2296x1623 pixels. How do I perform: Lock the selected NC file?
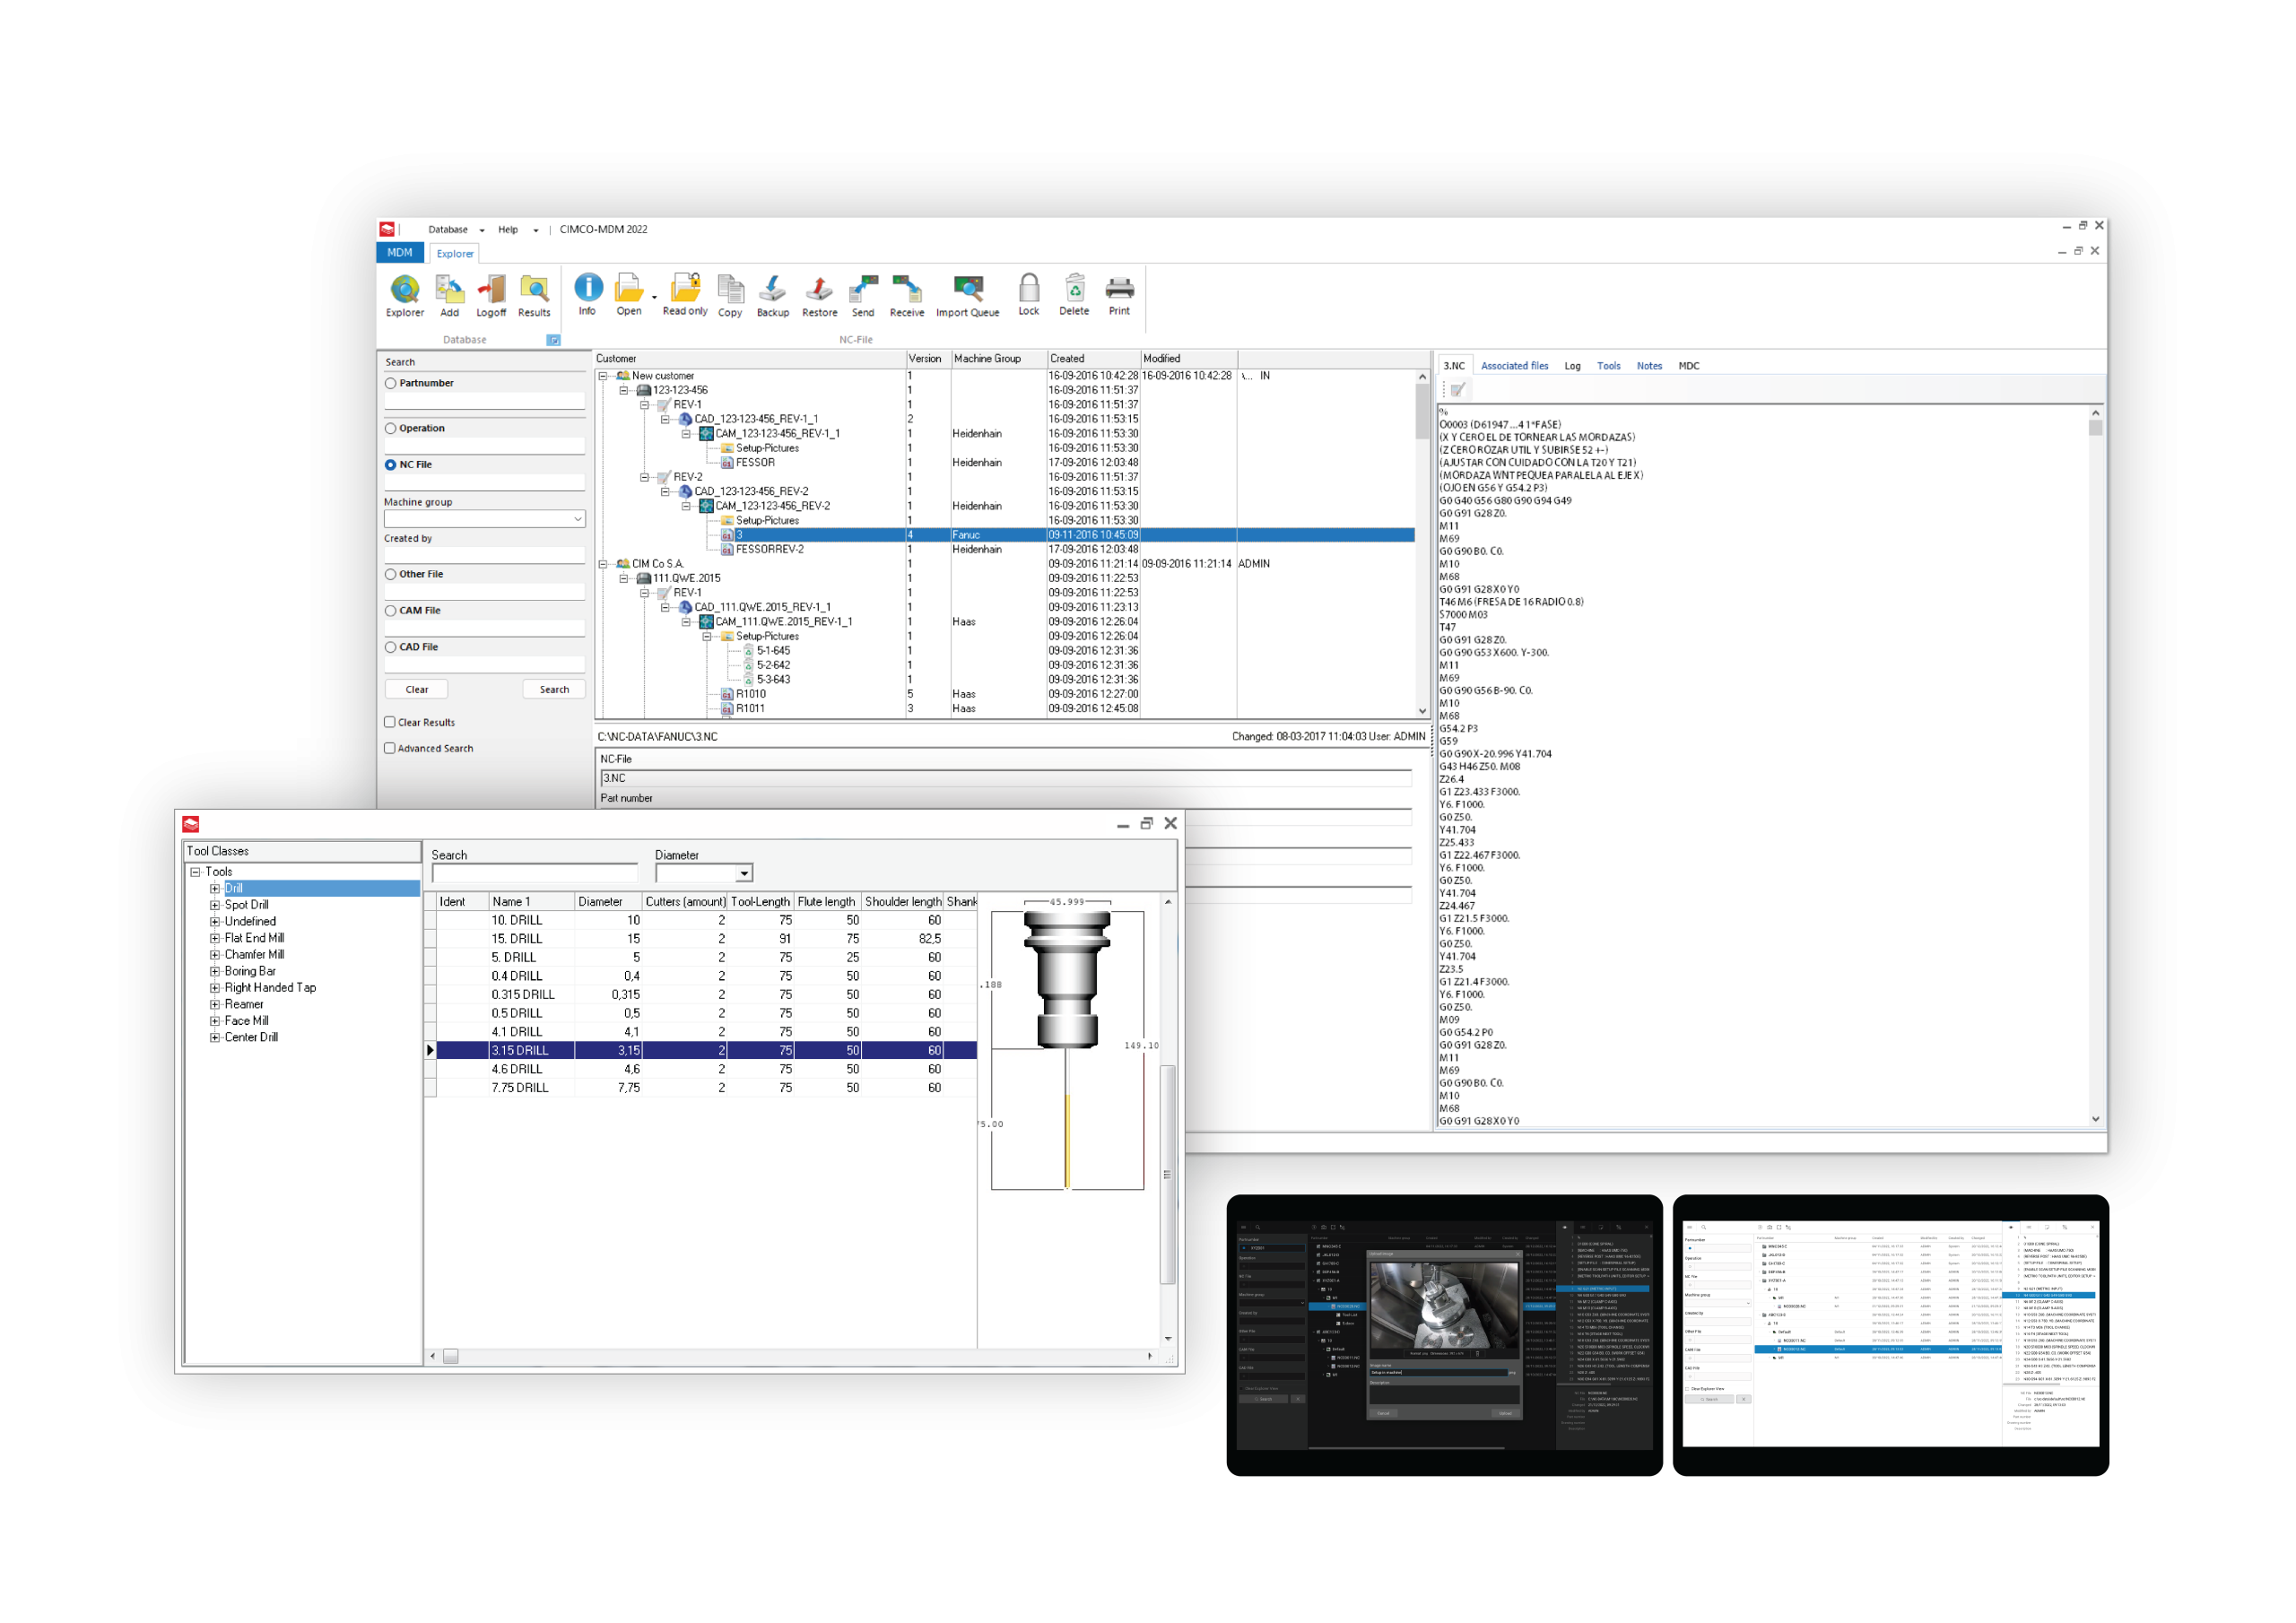click(1029, 295)
